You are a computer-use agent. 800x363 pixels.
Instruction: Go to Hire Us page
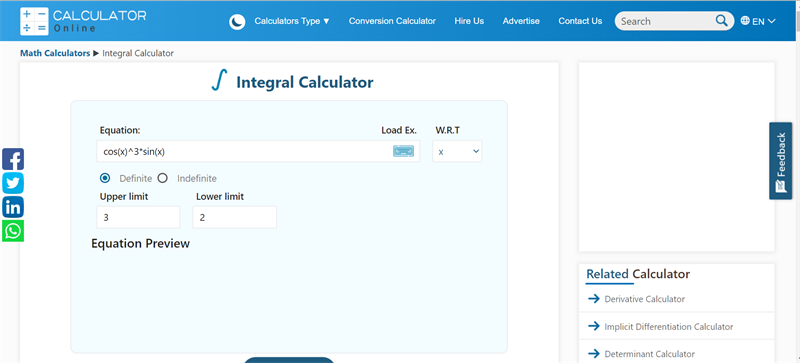pyautogui.click(x=469, y=21)
